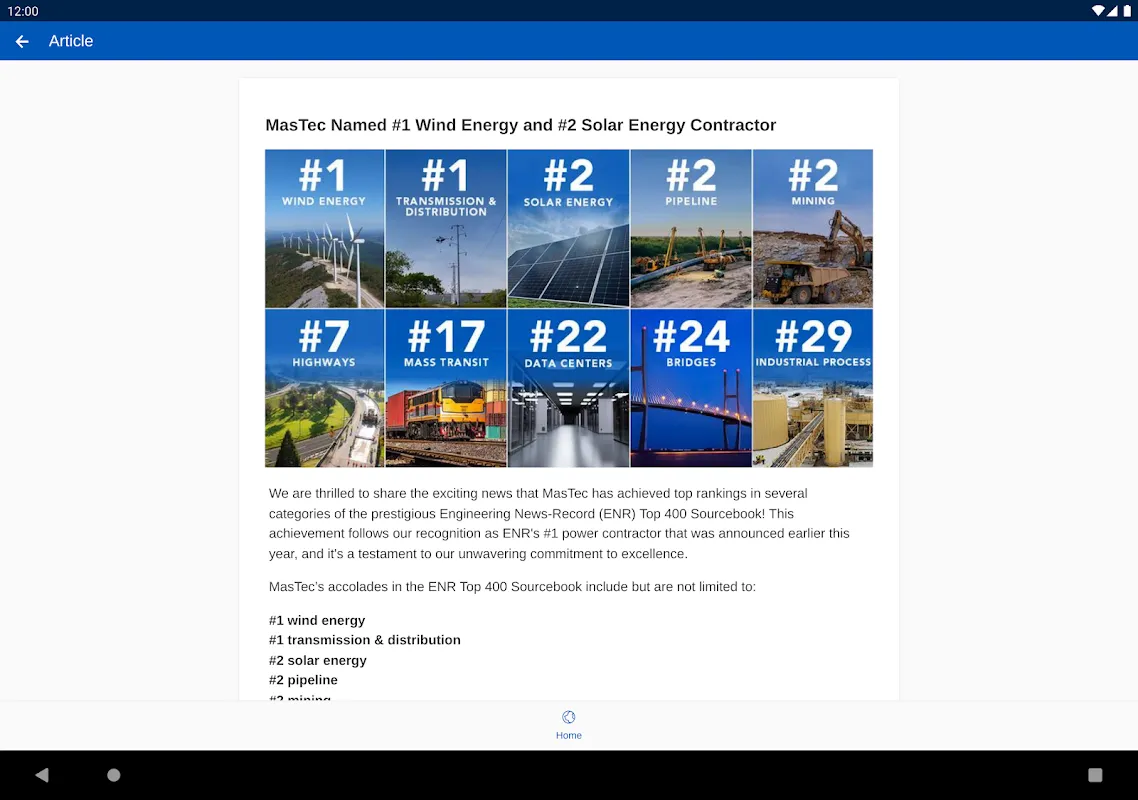Viewport: 1138px width, 800px height.
Task: Open the #1 Wind Energy image tile
Action: click(324, 229)
